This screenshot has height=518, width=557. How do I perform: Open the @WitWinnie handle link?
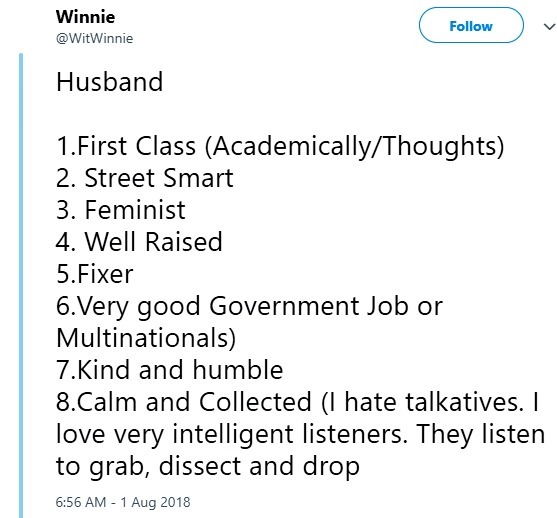point(94,38)
